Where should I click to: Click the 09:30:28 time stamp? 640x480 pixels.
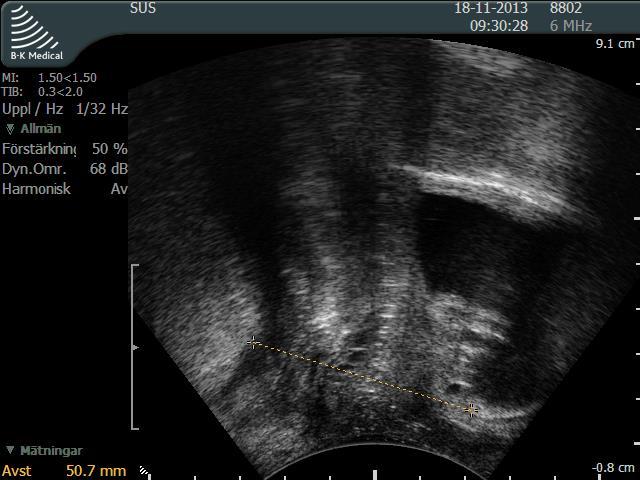499,26
